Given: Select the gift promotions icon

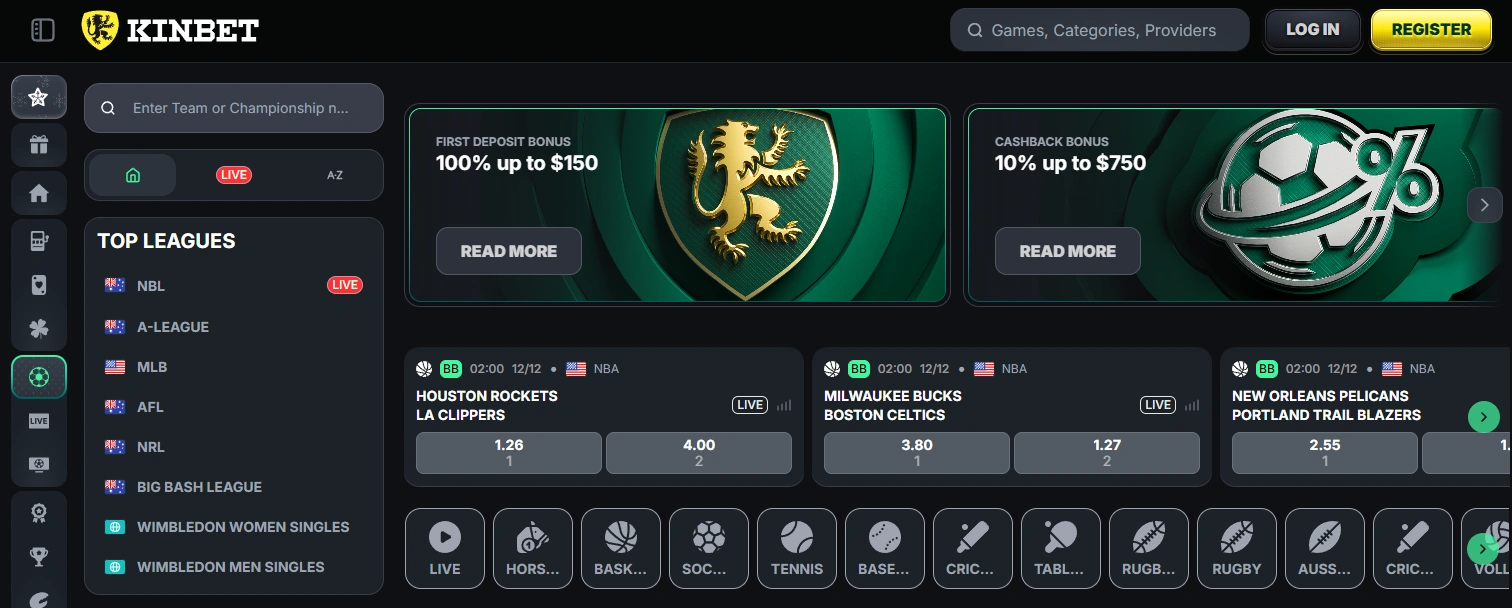Looking at the screenshot, I should [x=38, y=145].
